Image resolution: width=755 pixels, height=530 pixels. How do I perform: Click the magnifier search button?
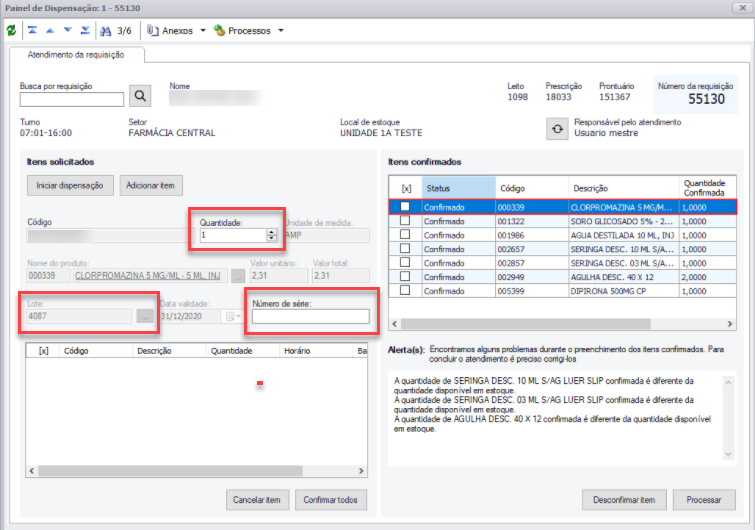click(140, 96)
